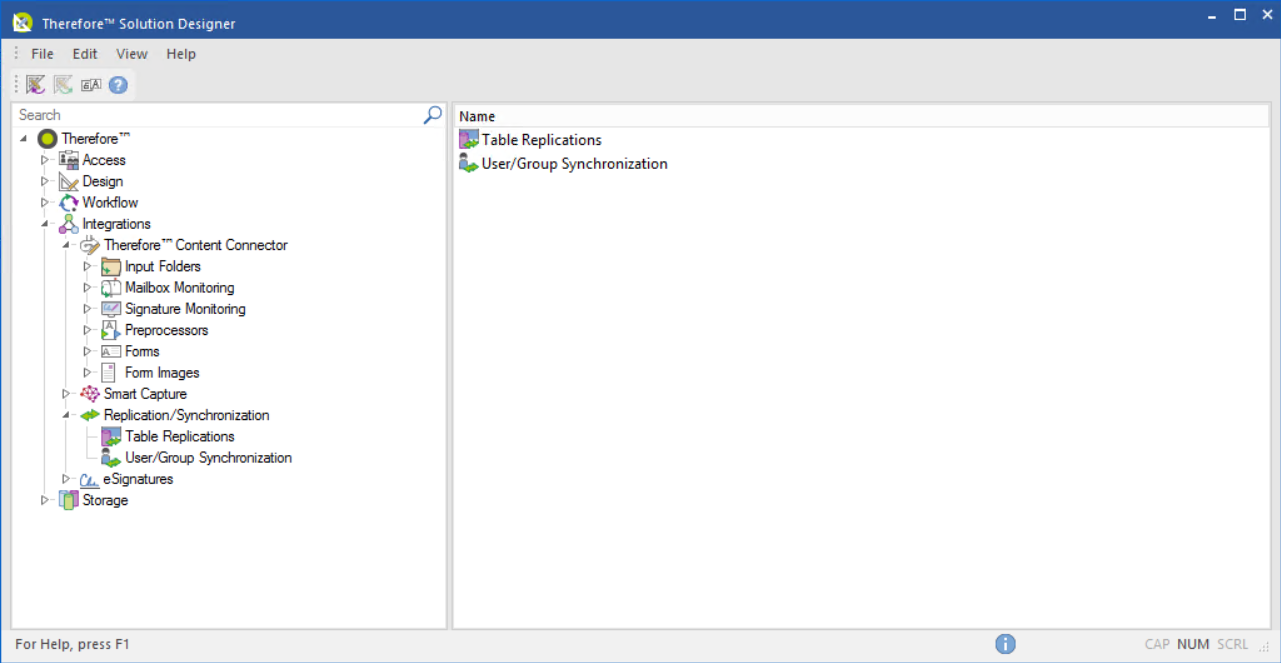Viewport: 1281px width, 663px height.
Task: Click the blue info icon in status bar
Action: coord(1005,644)
